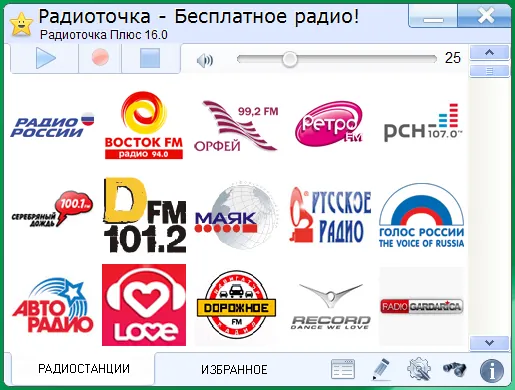
Task: Click the lines button below the up arrow
Action: click(x=489, y=71)
